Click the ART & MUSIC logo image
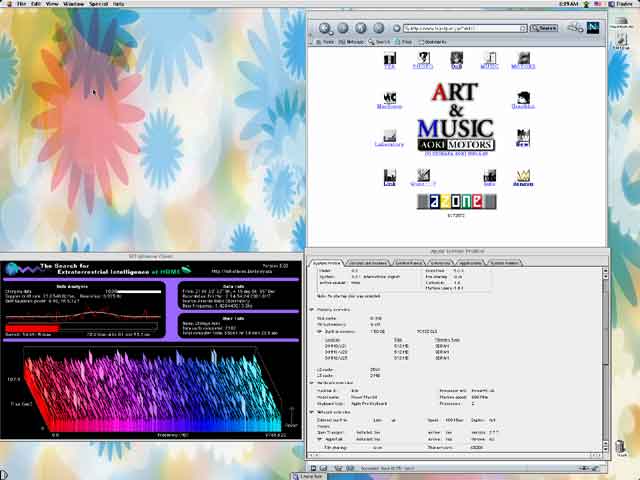Screen dimensions: 640x480 point(456,116)
